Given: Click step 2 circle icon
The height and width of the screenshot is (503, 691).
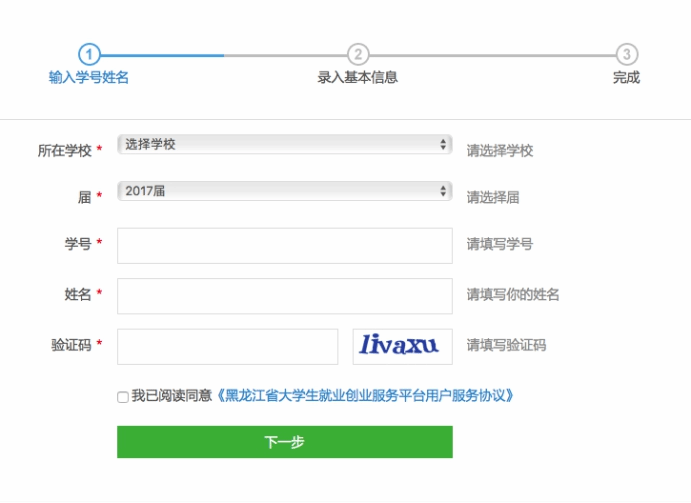Looking at the screenshot, I should tap(358, 55).
